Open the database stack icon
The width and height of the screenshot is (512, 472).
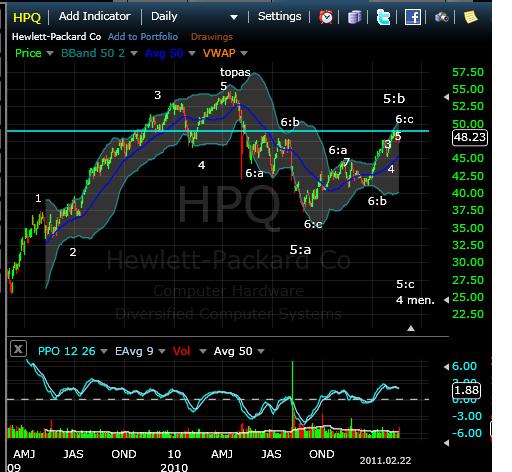click(355, 17)
